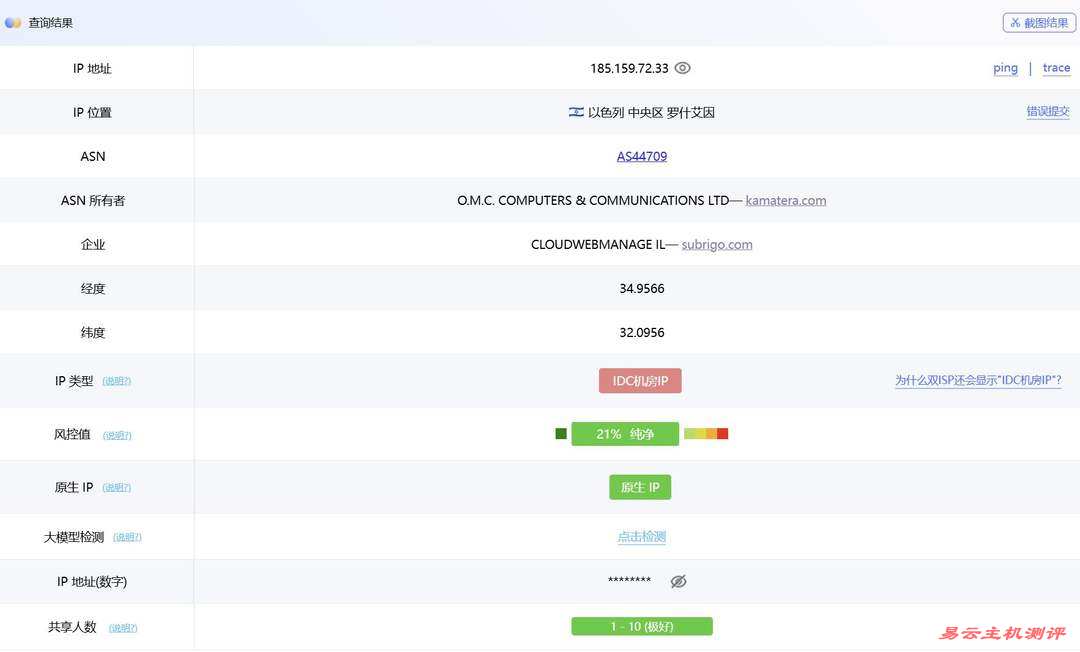Image resolution: width=1080 pixels, height=652 pixels.
Task: Click the 21% 纯净 risk badge
Action: point(625,434)
